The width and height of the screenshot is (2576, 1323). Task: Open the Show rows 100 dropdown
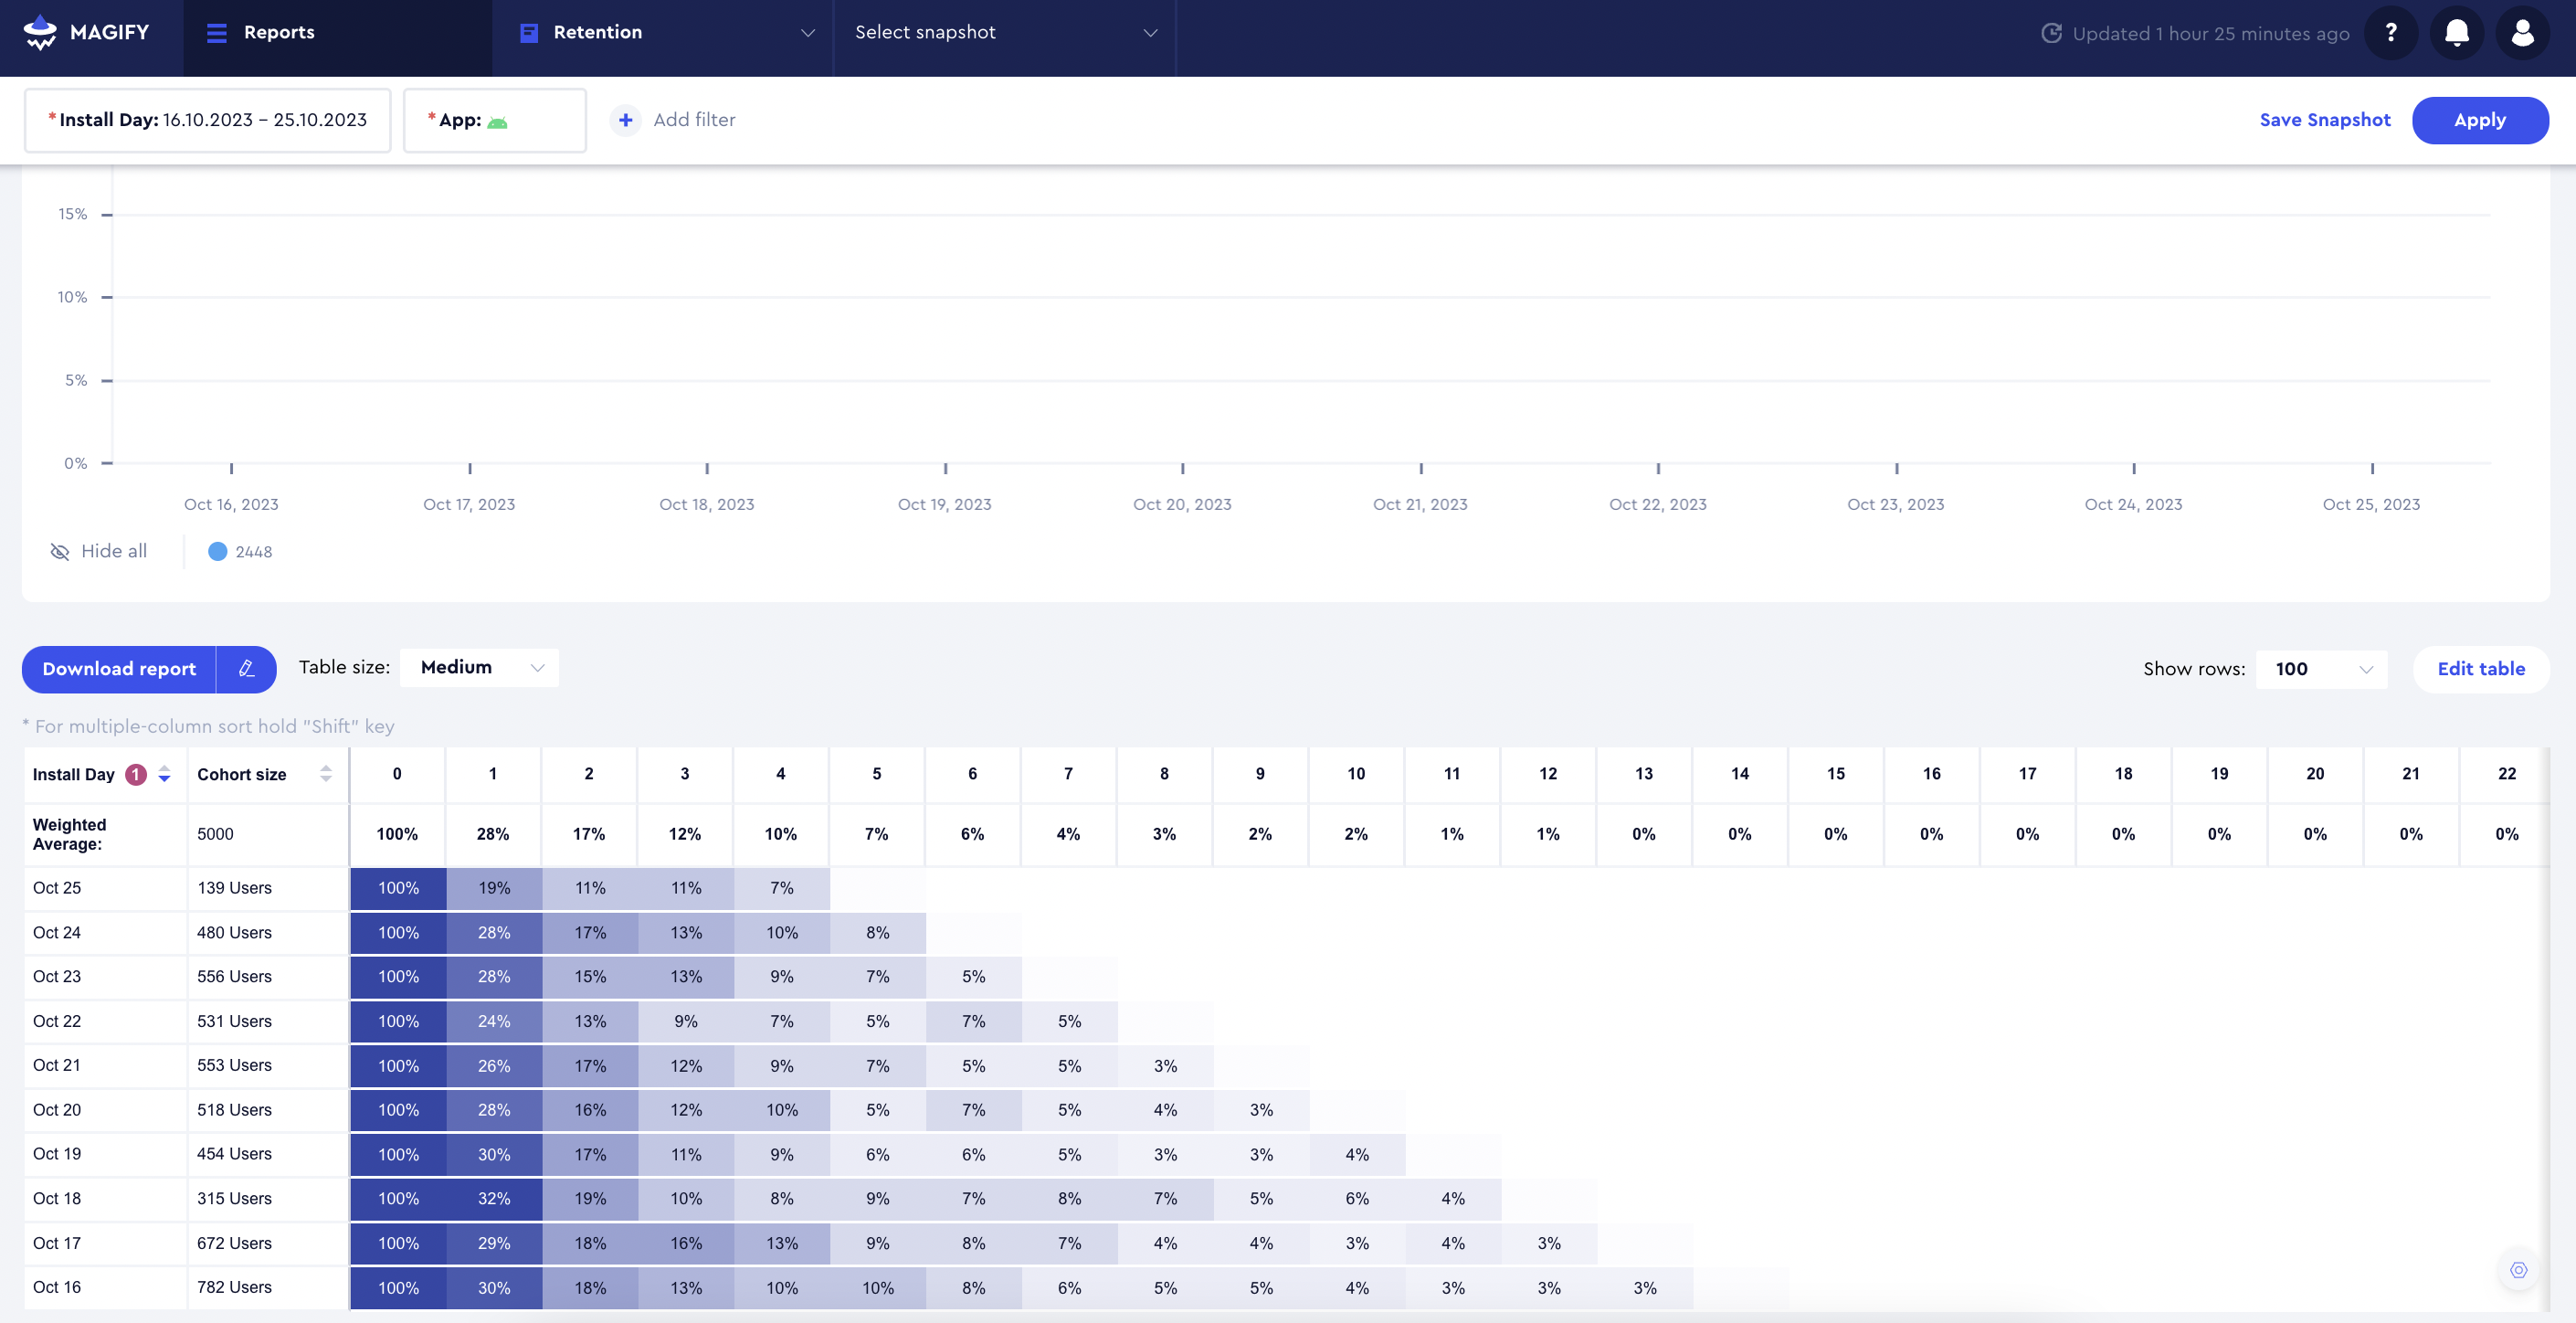pyautogui.click(x=2321, y=669)
